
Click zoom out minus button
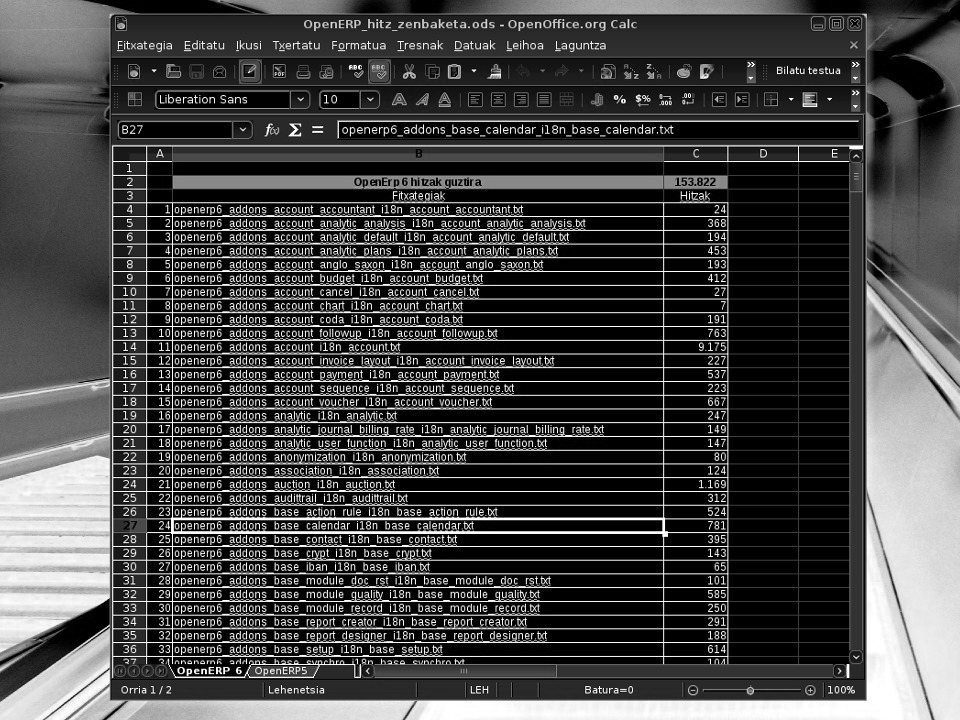[692, 690]
